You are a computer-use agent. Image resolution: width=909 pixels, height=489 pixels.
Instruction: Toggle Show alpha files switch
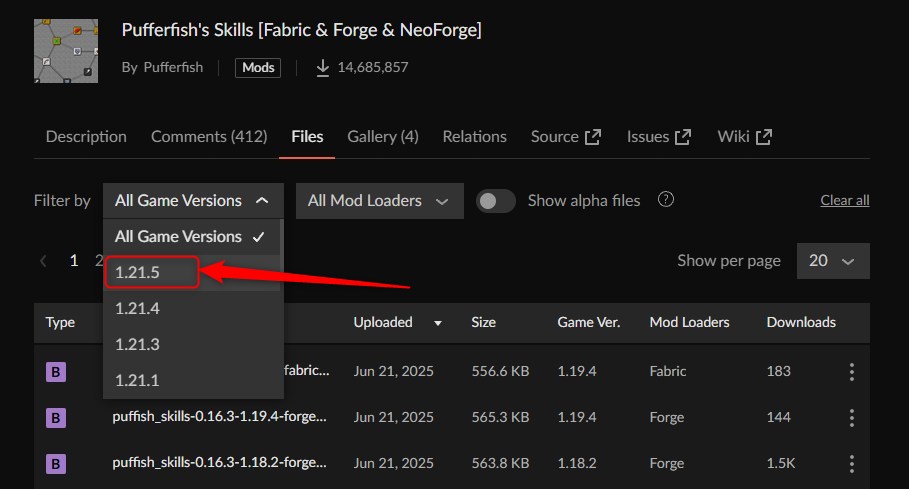(x=496, y=201)
